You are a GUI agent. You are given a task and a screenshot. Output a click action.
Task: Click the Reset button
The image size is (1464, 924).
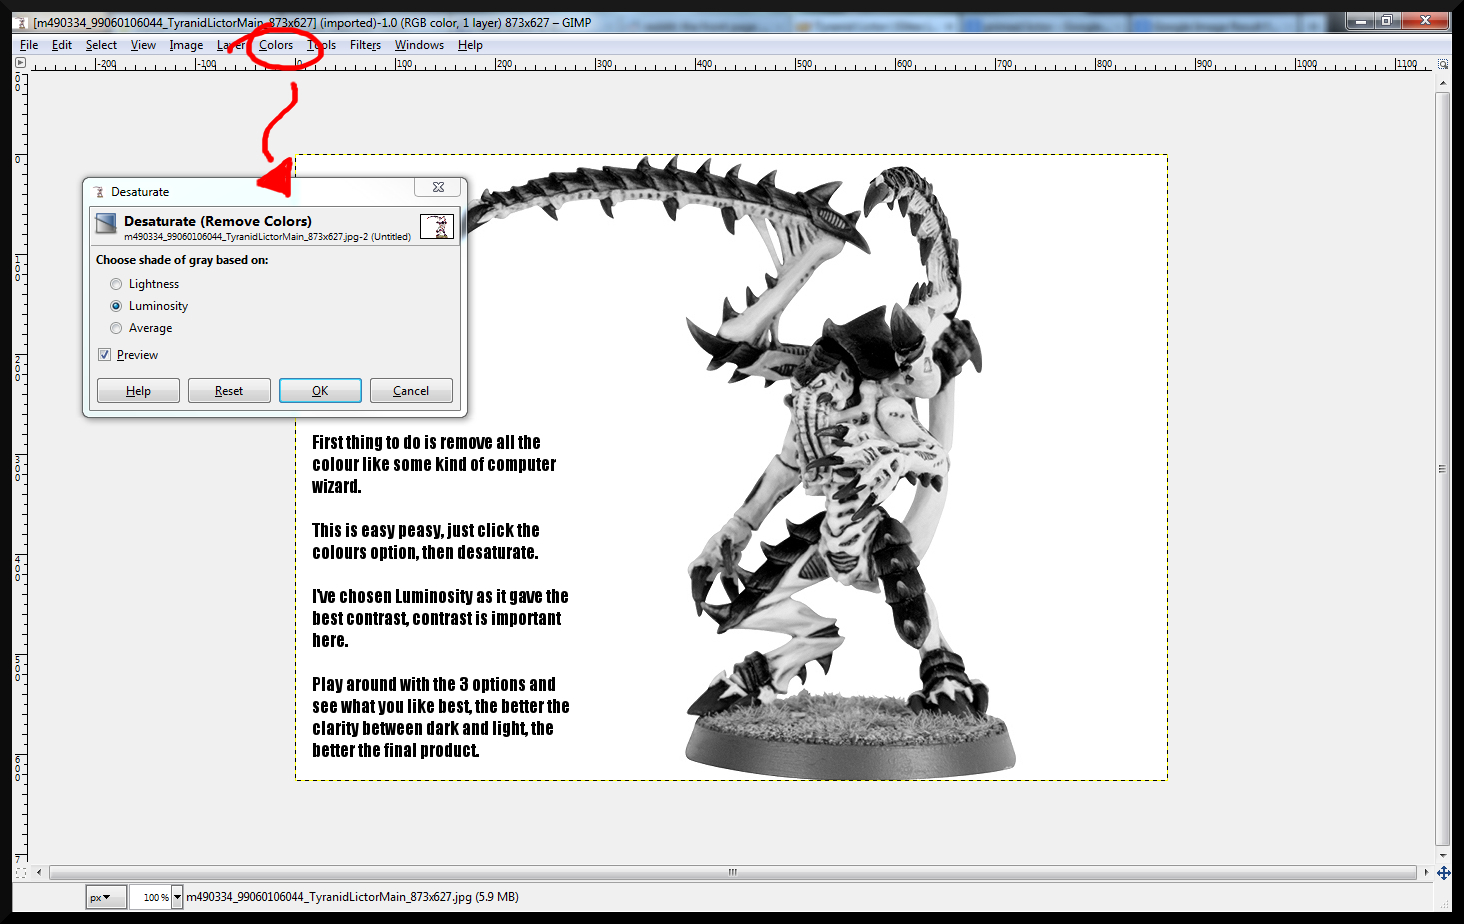point(229,391)
